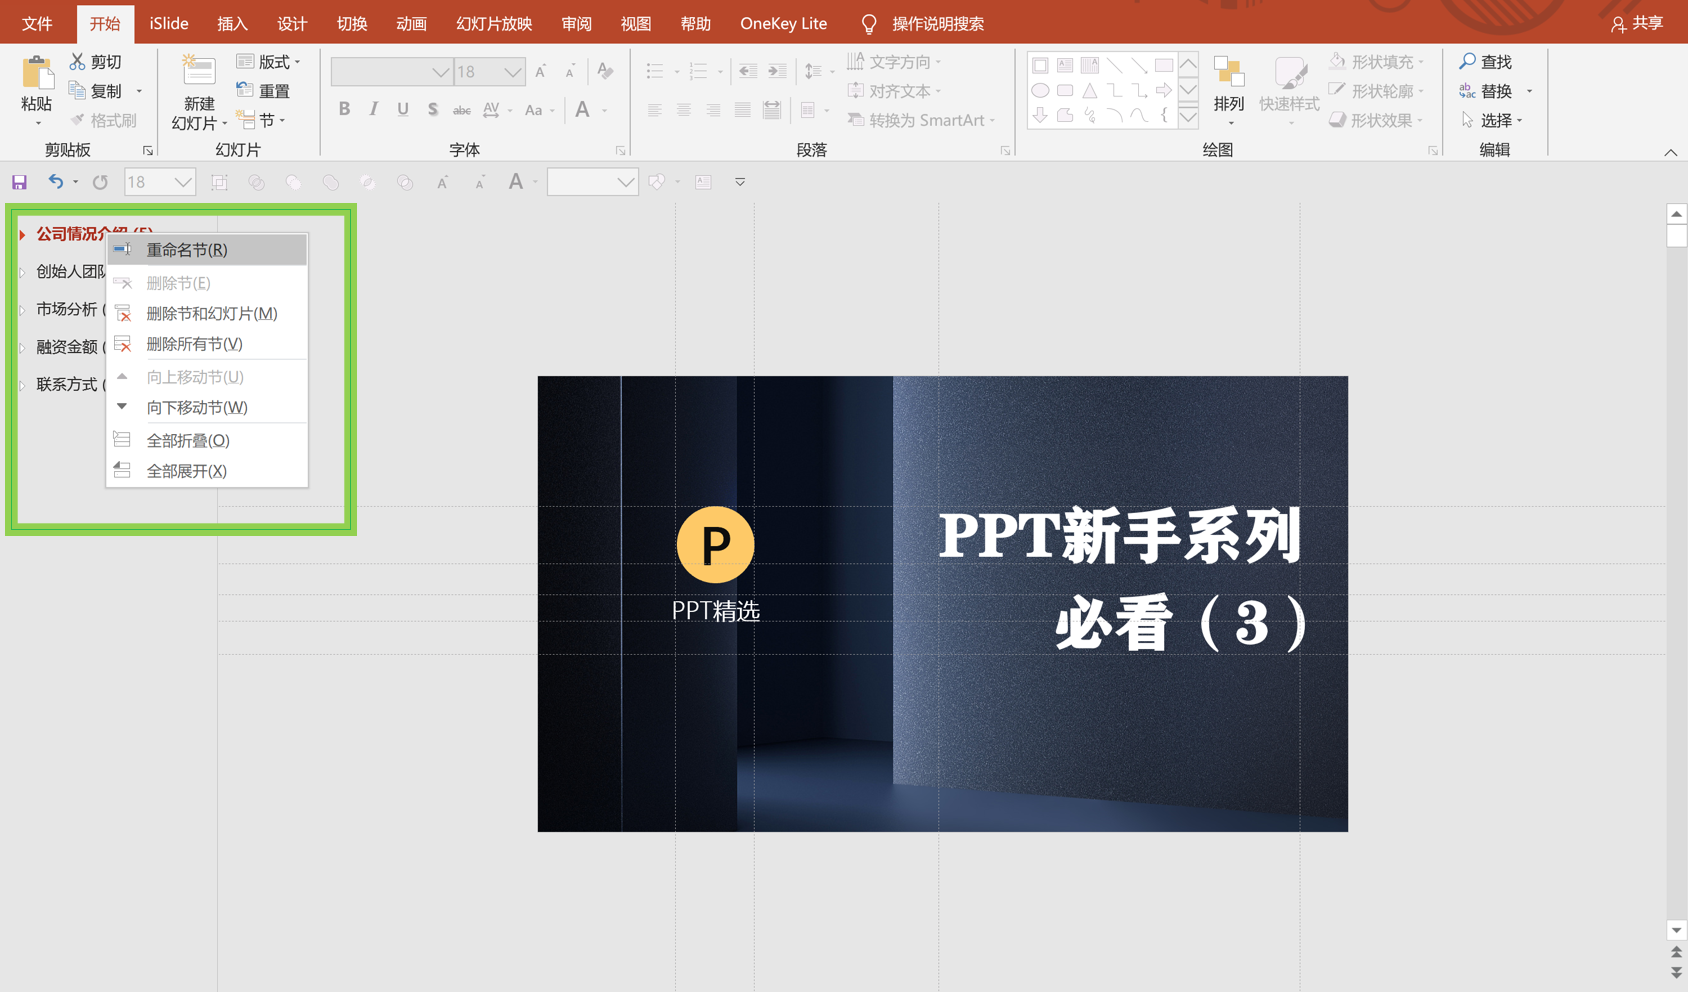Viewport: 1688px width, 992px height.
Task: Choose 删除节和幻灯片(M) menu entry
Action: 207,314
